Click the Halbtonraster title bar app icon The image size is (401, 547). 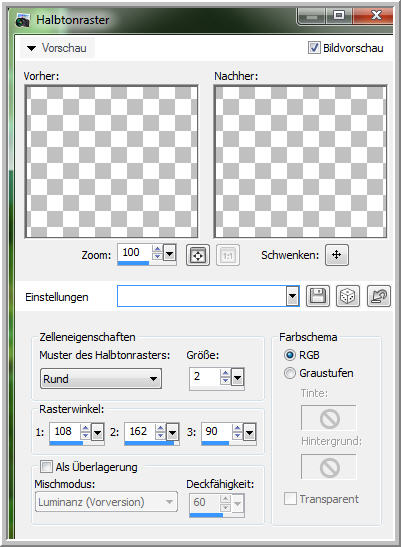[x=23, y=20]
